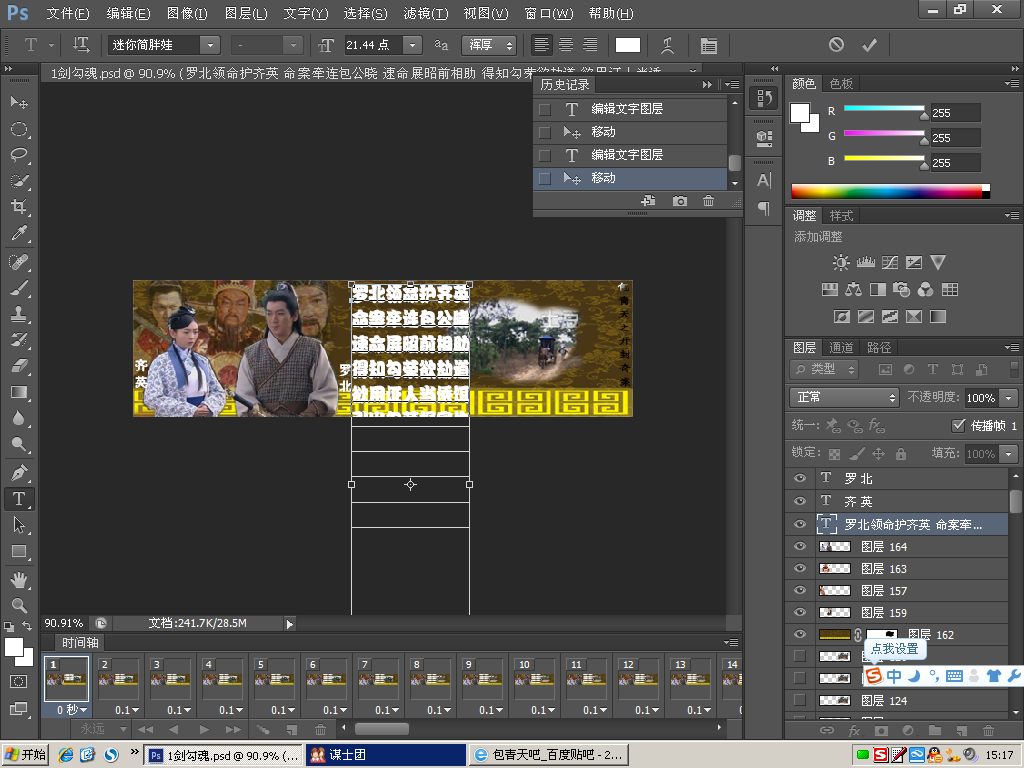Select animation frame 5 thumbnail
This screenshot has width=1024, height=768.
point(273,678)
